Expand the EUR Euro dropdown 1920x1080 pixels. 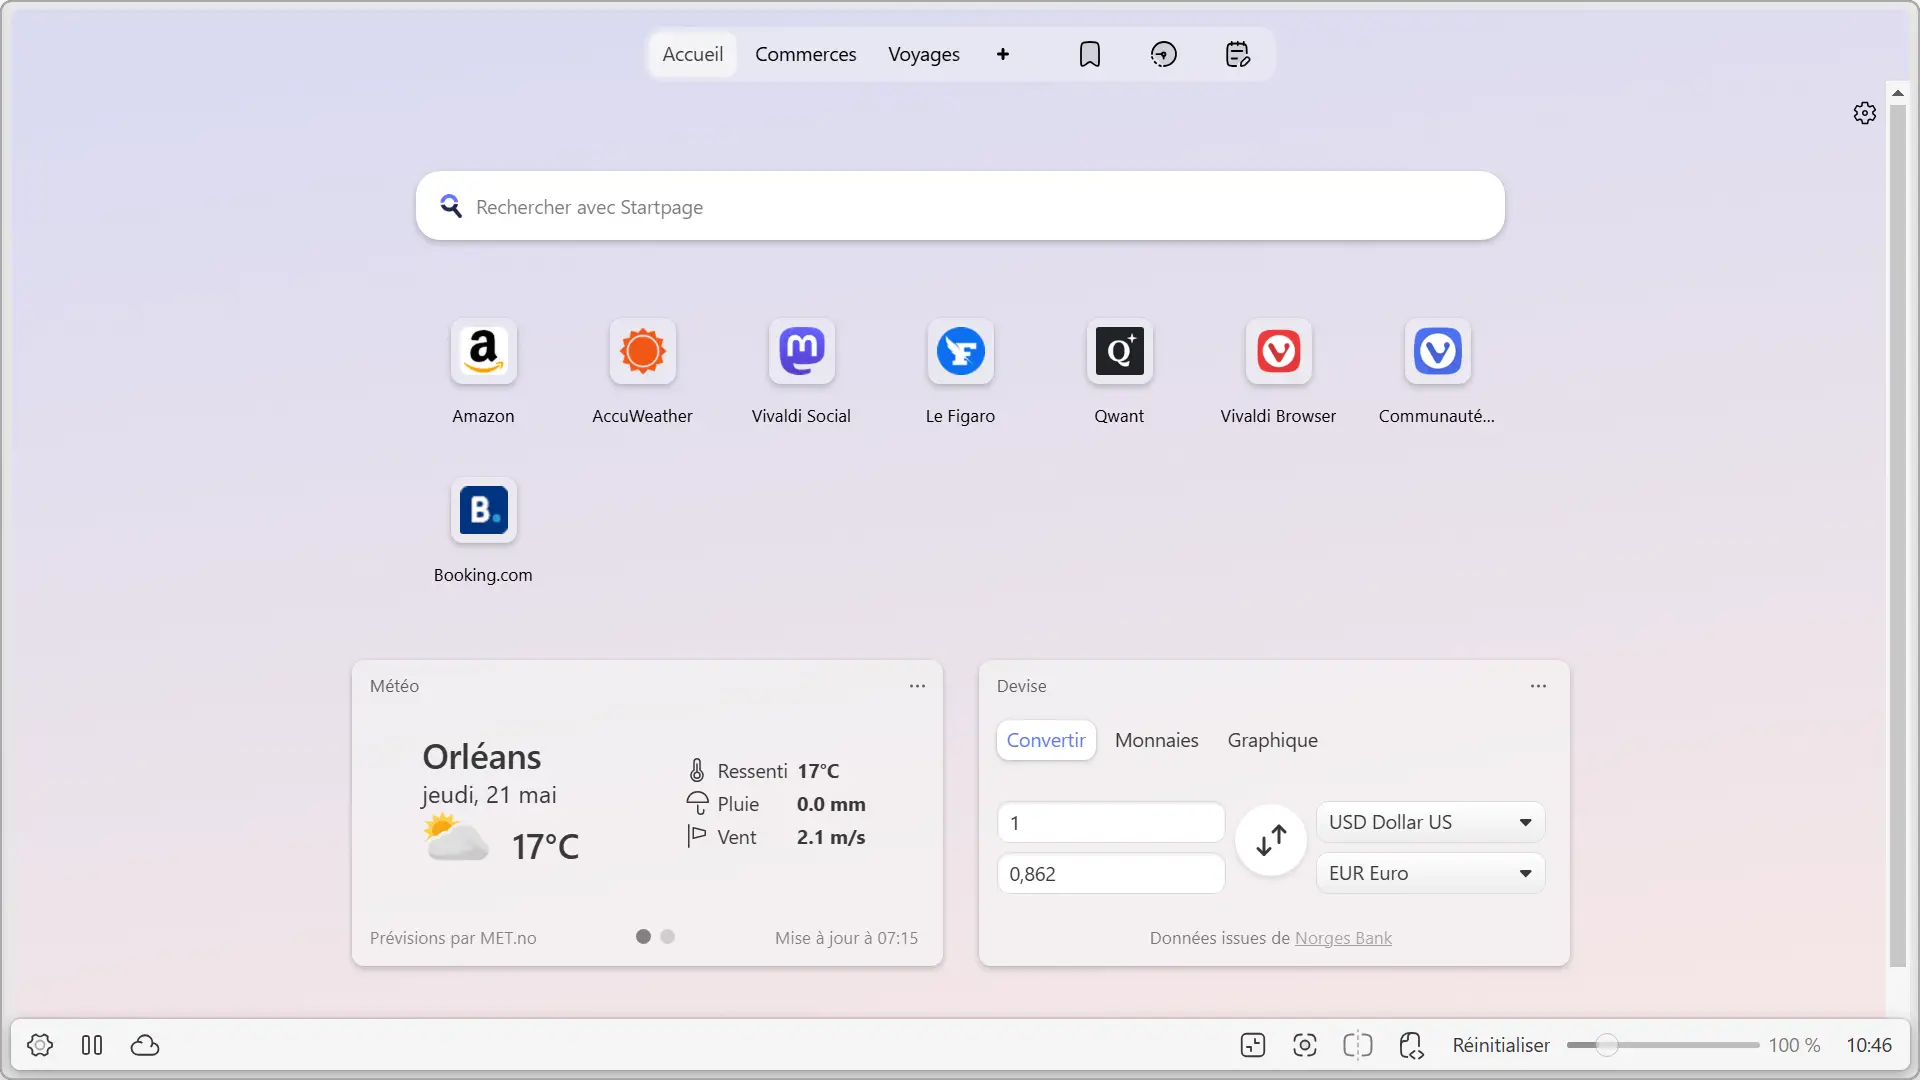click(1431, 873)
